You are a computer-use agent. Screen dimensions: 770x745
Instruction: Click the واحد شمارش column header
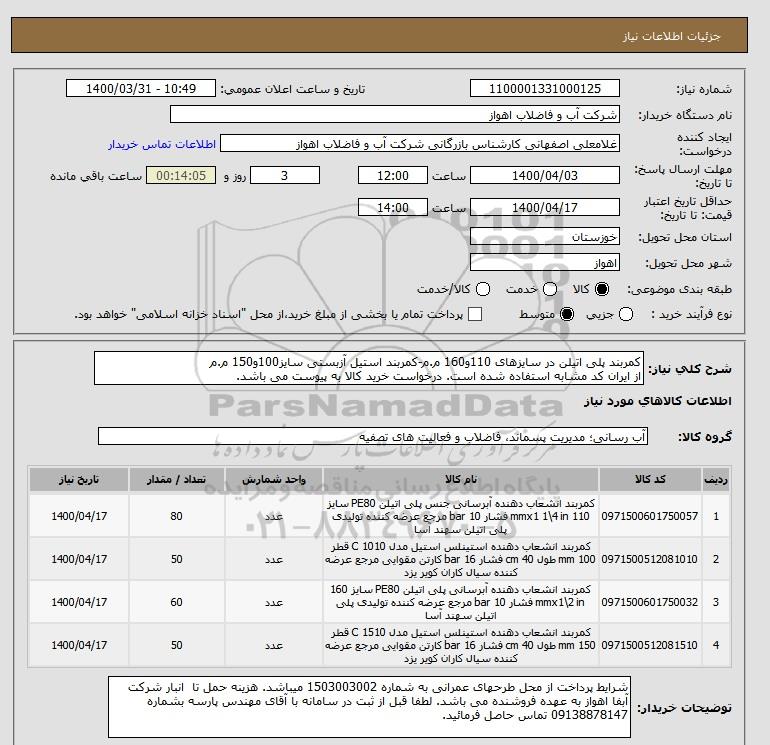tap(274, 479)
